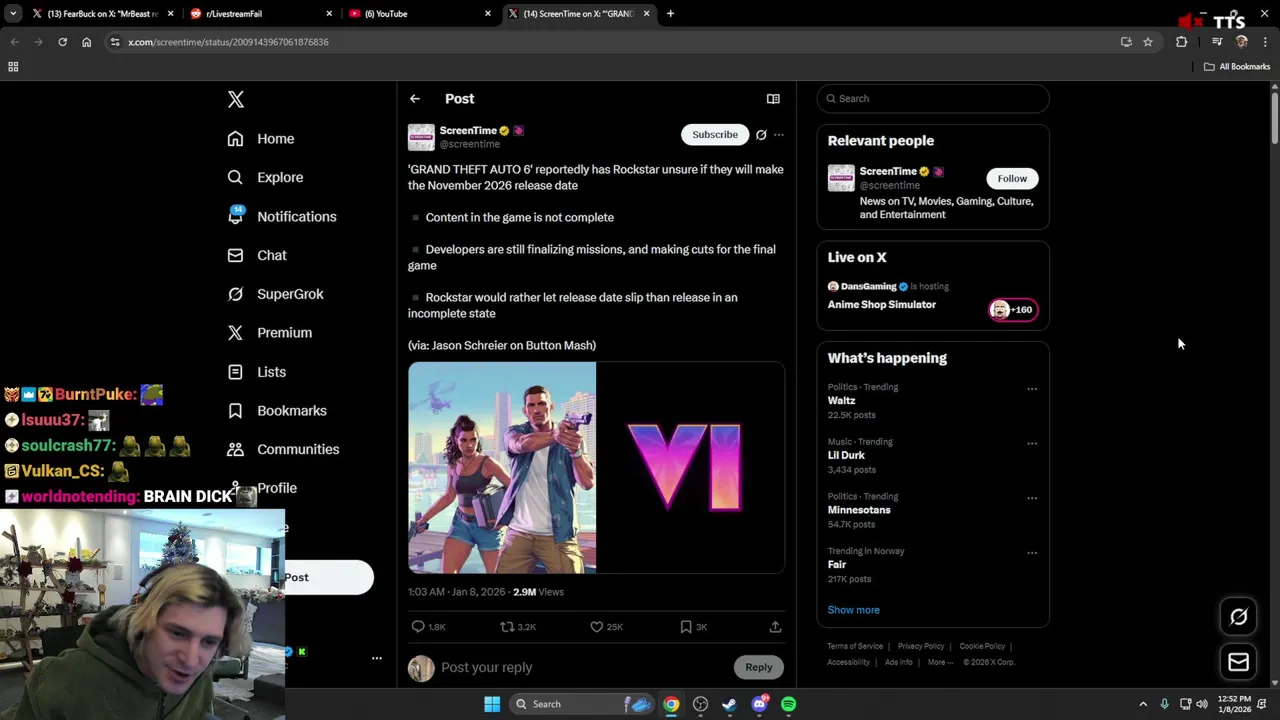Image resolution: width=1280 pixels, height=720 pixels.
Task: Open Communities in the sidebar
Action: click(x=283, y=449)
